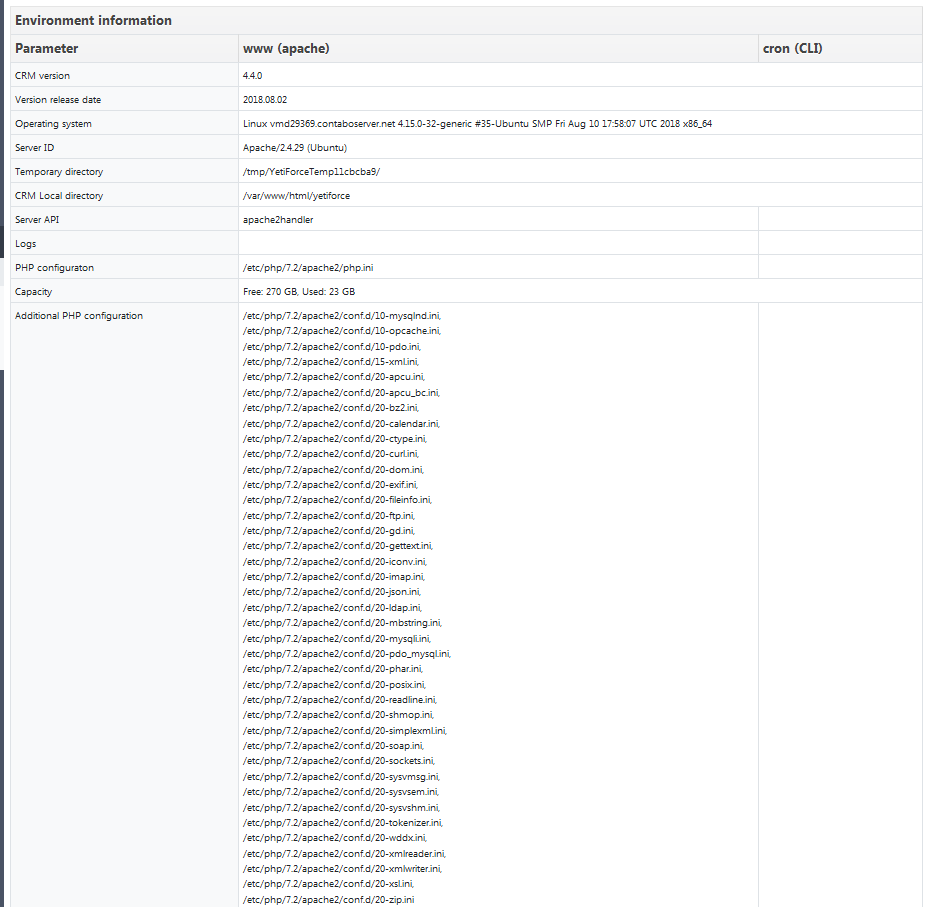This screenshot has height=907, width=930.
Task: Select the 'Free: 270 GB, Used: 23 GB' value
Action: point(299,292)
